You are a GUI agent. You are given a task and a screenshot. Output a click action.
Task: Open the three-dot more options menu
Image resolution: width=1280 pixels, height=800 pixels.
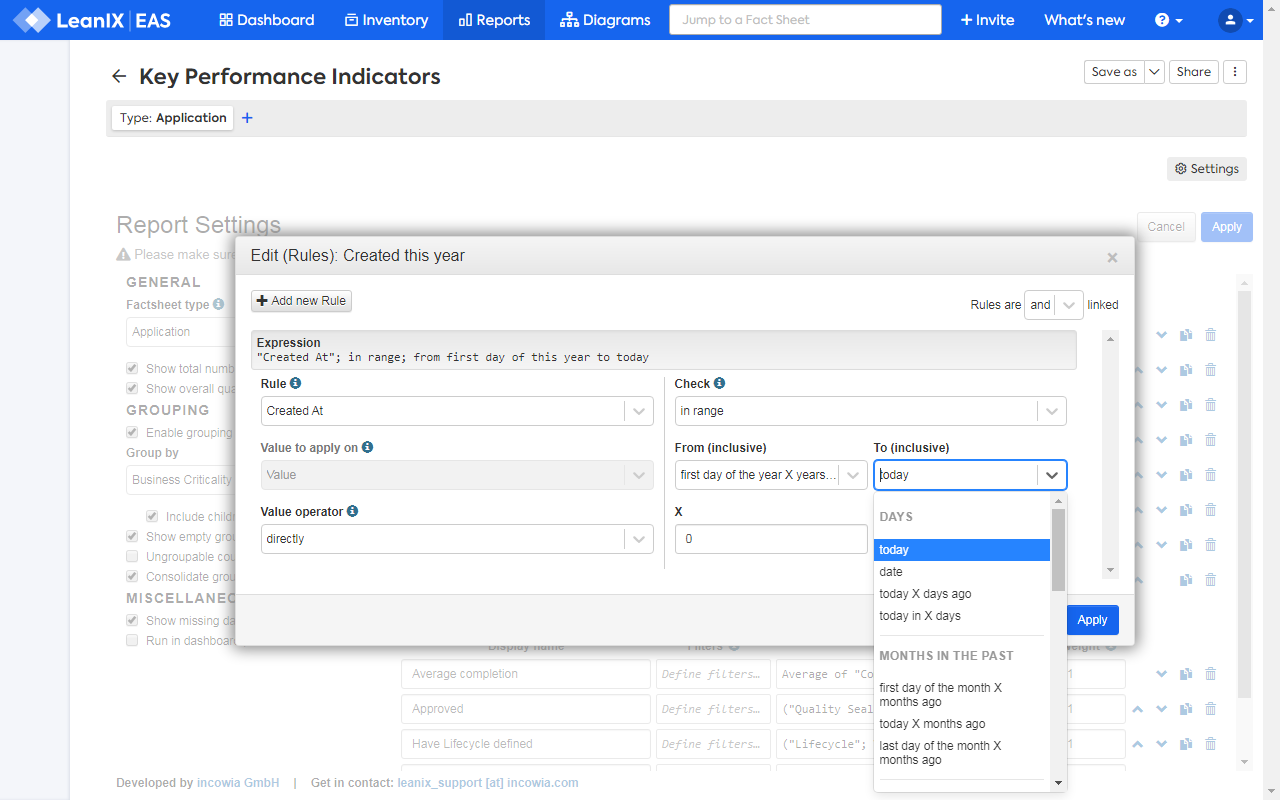click(x=1236, y=72)
